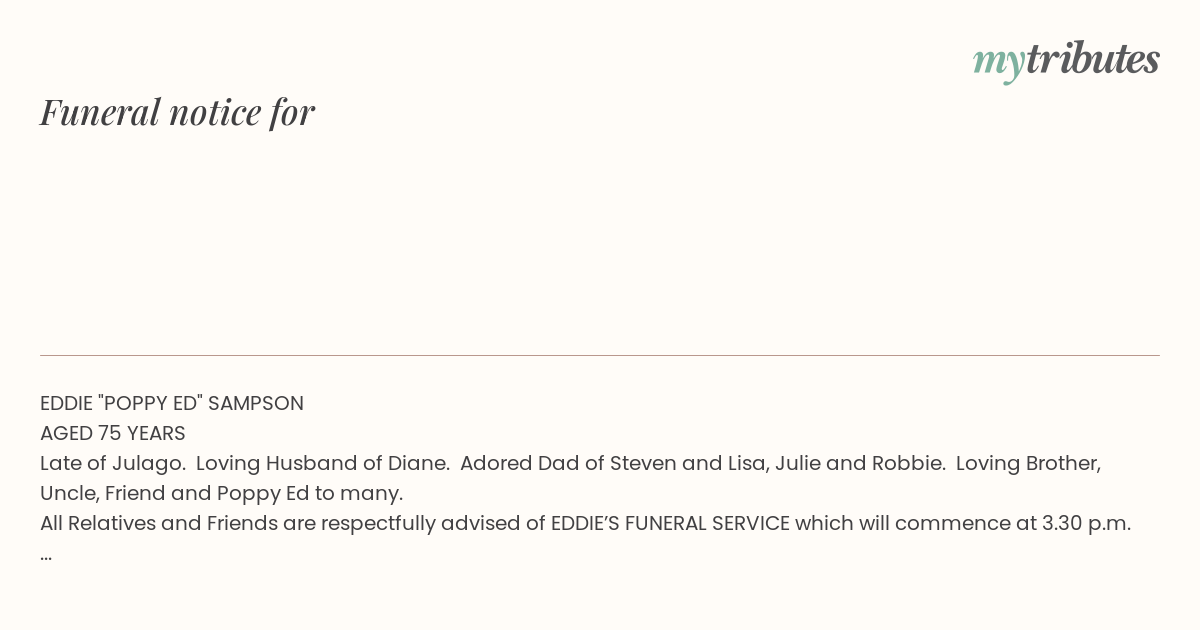Click the "EDDIE'S FUNERAL SERVICE" text

(x=670, y=523)
